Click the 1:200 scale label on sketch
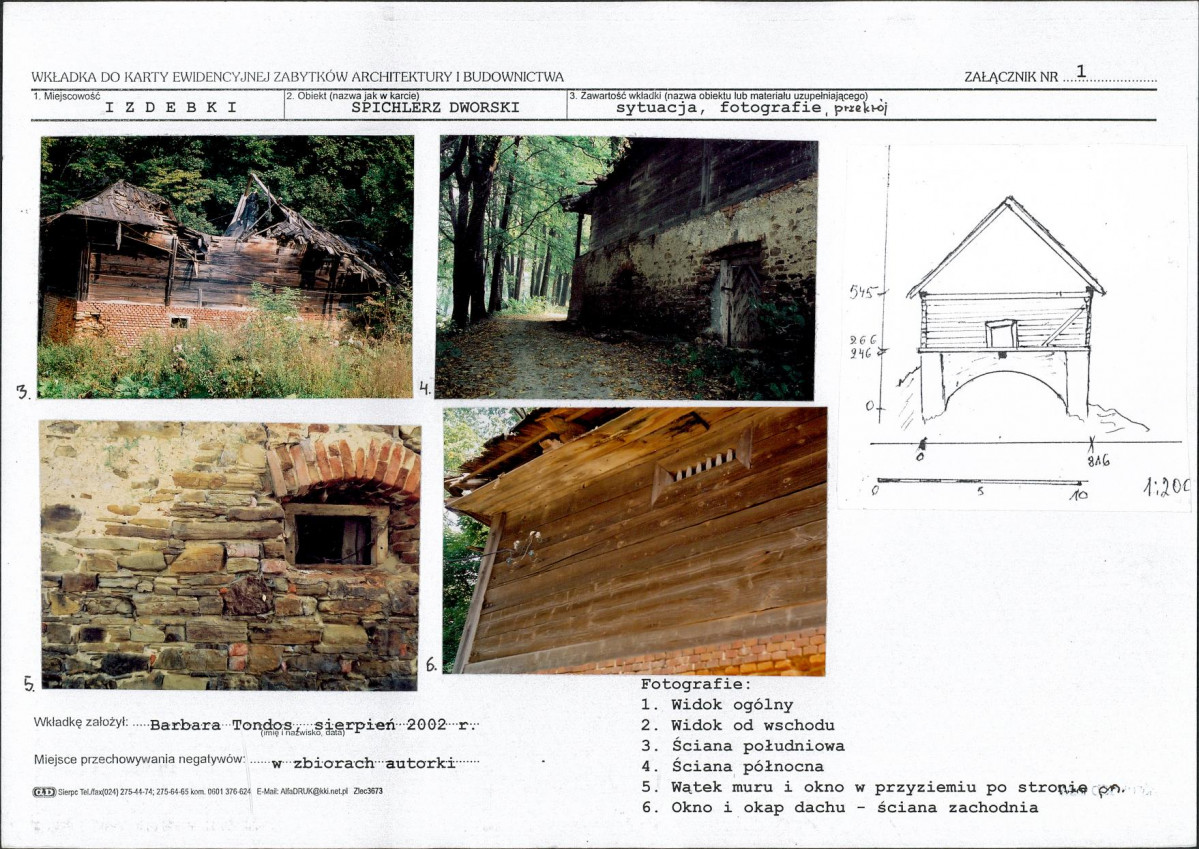 [x=1167, y=486]
